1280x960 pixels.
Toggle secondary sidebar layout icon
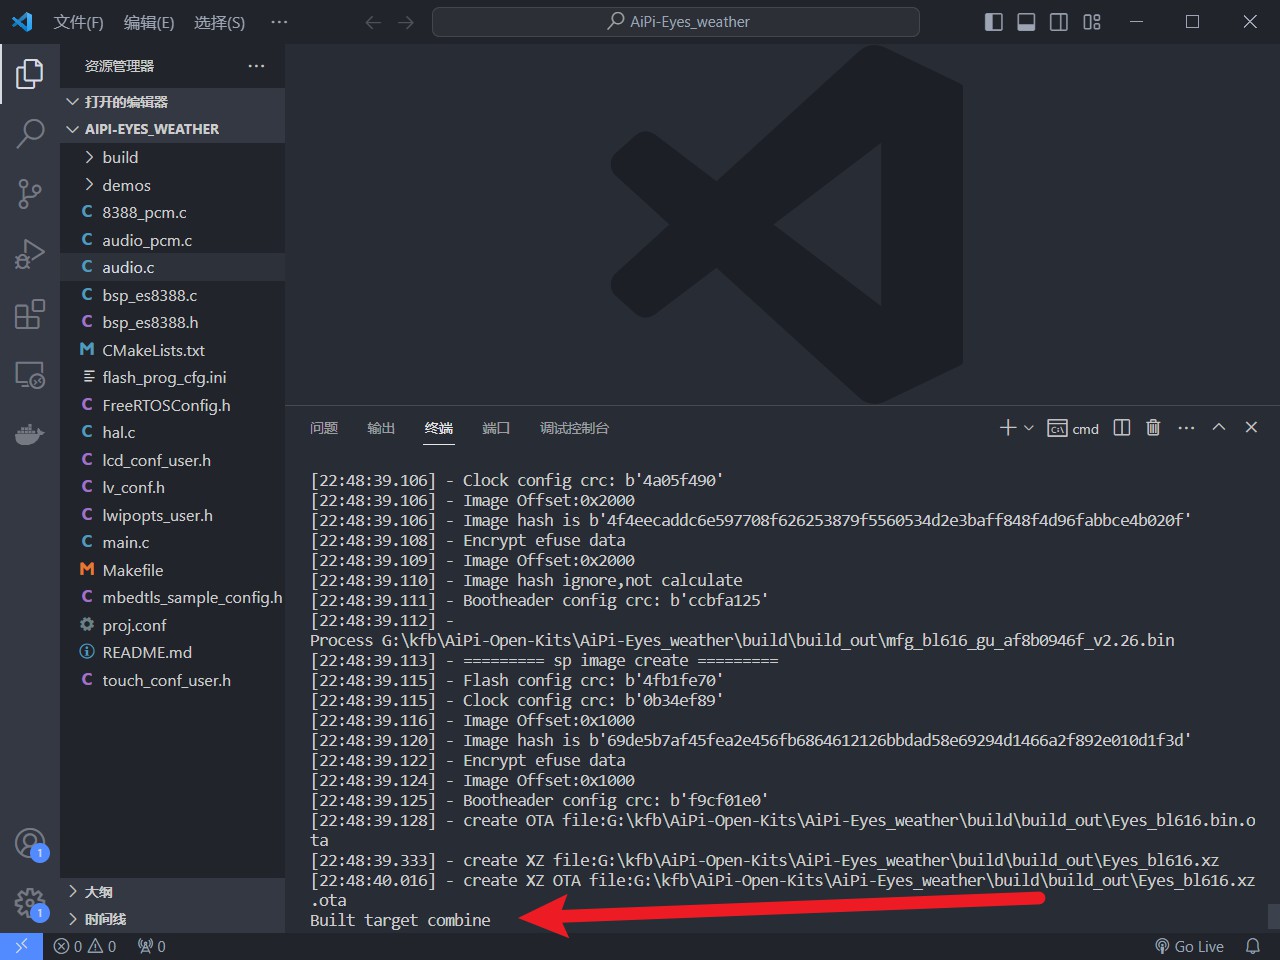pos(1059,22)
